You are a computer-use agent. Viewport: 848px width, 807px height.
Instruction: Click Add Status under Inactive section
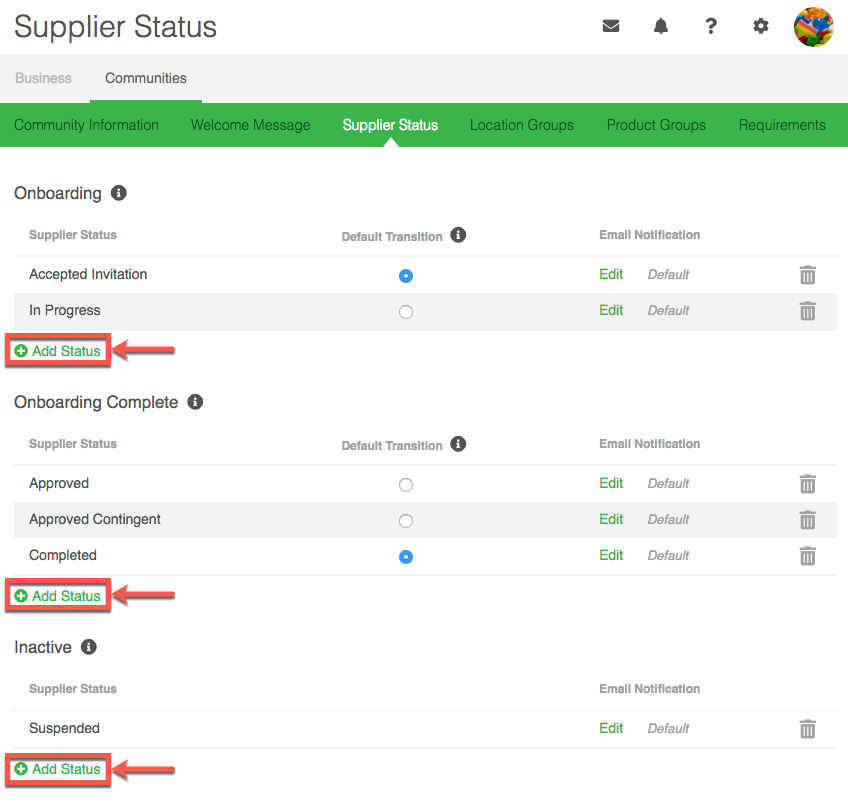coord(58,769)
